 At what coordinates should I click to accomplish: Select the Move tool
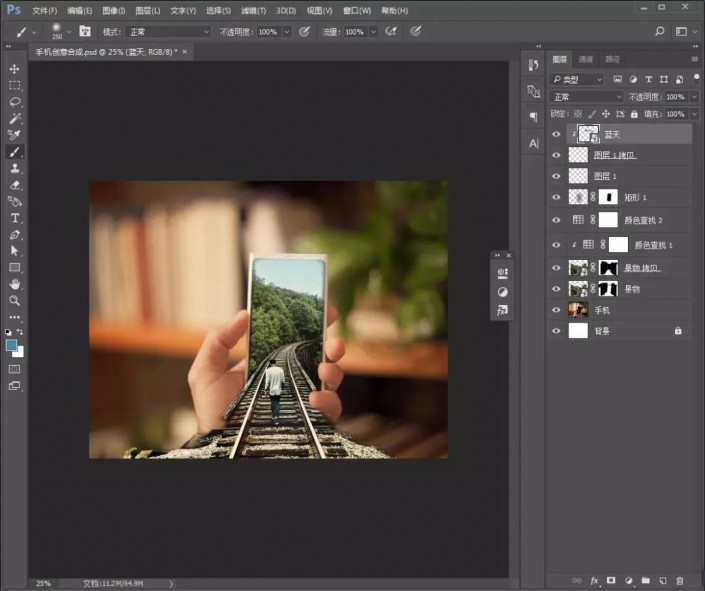[x=14, y=68]
